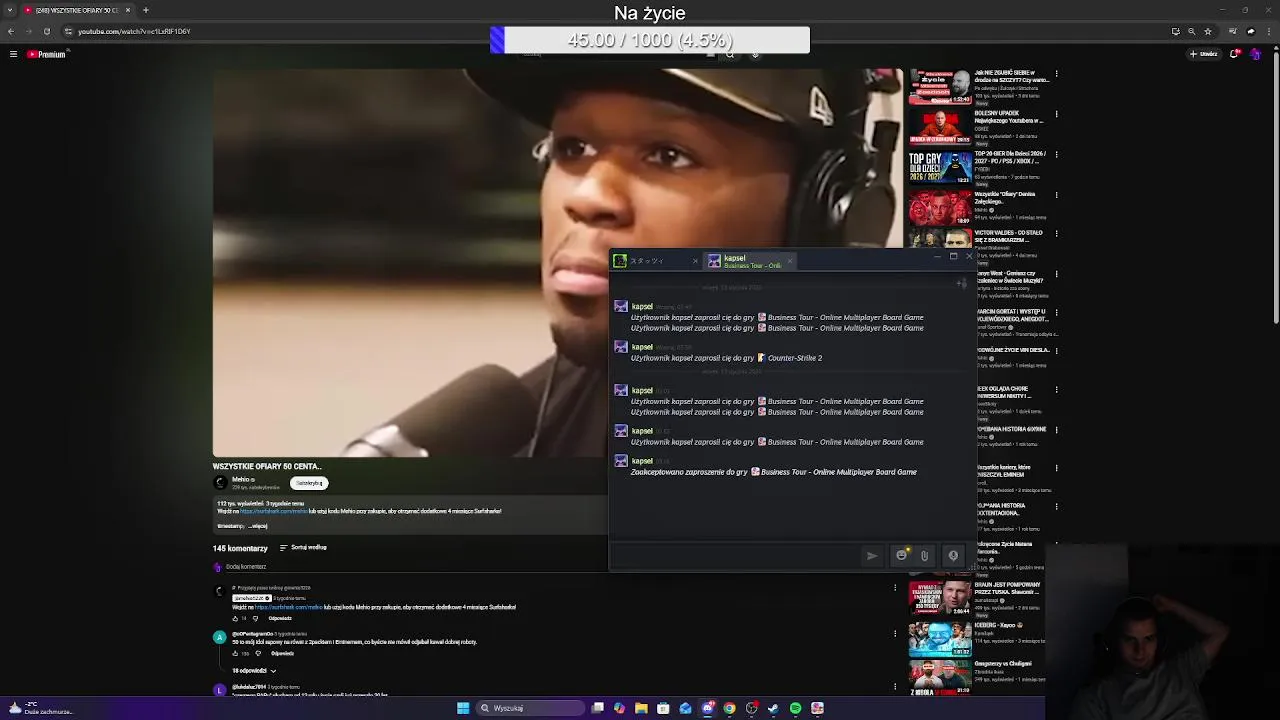Click the Steam chat voice microphone icon
Screen dimensions: 1280x720
point(953,556)
